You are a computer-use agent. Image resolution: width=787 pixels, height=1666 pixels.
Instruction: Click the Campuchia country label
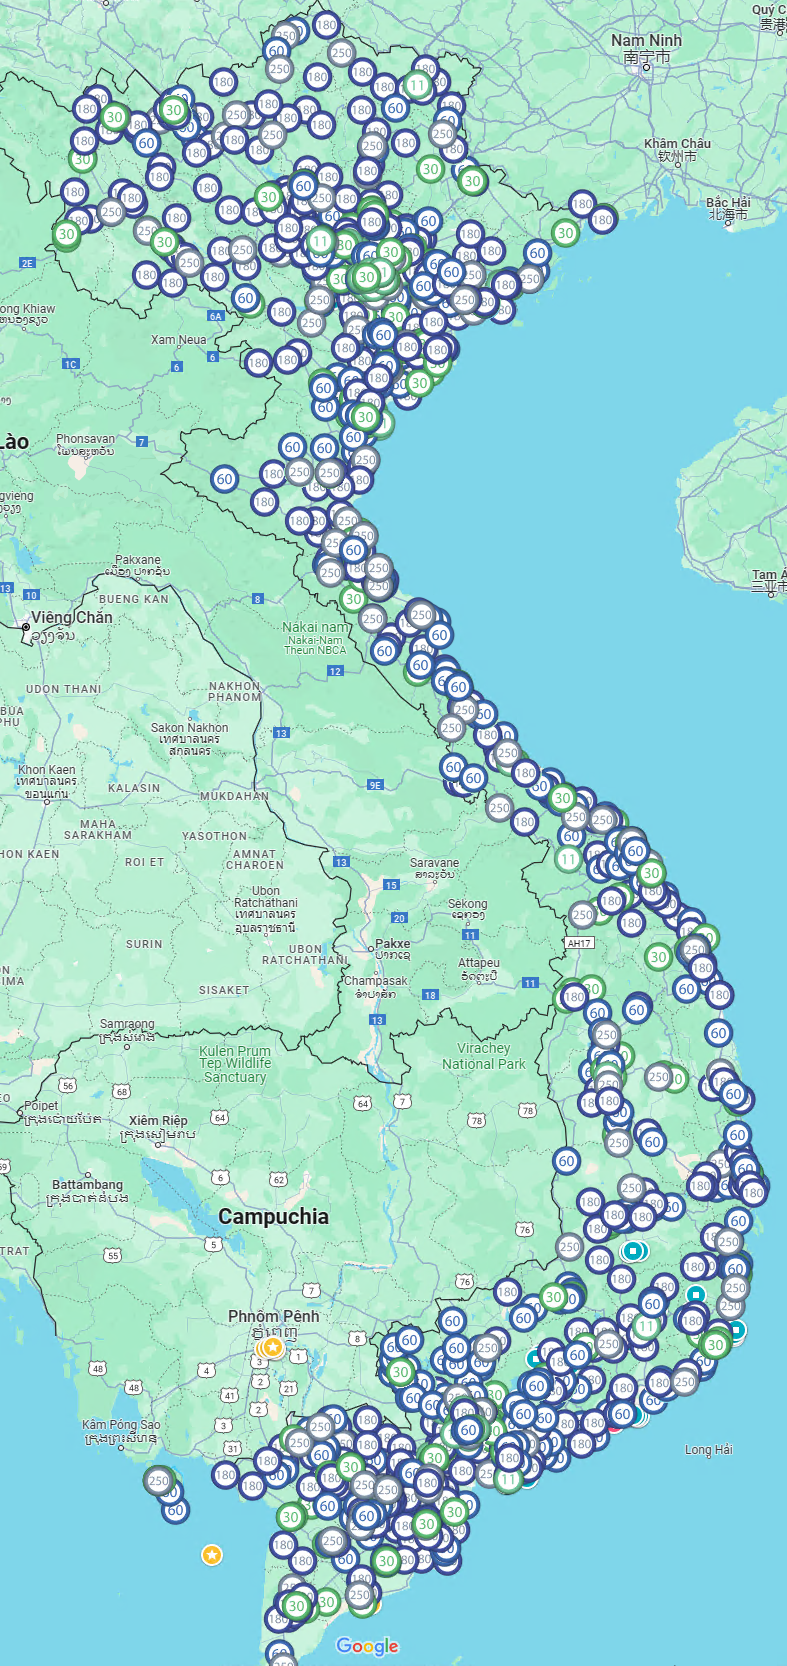tap(273, 1216)
